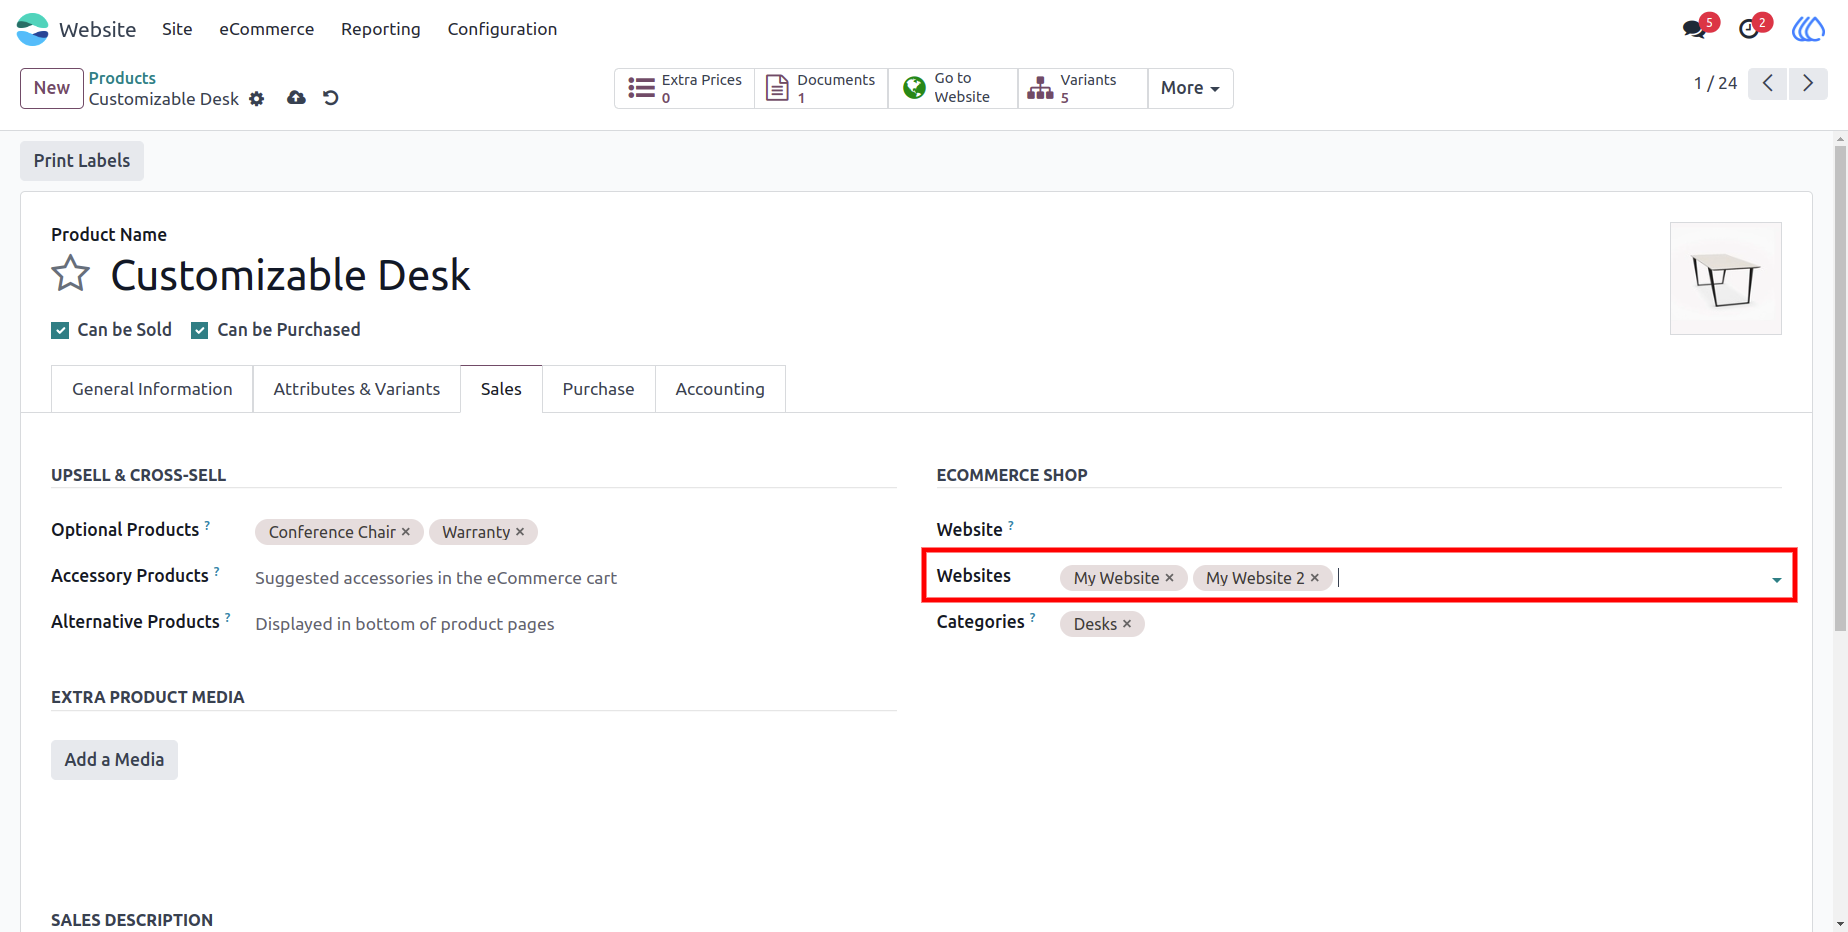
Task: Click the Accessory Products input field
Action: pyautogui.click(x=575, y=578)
